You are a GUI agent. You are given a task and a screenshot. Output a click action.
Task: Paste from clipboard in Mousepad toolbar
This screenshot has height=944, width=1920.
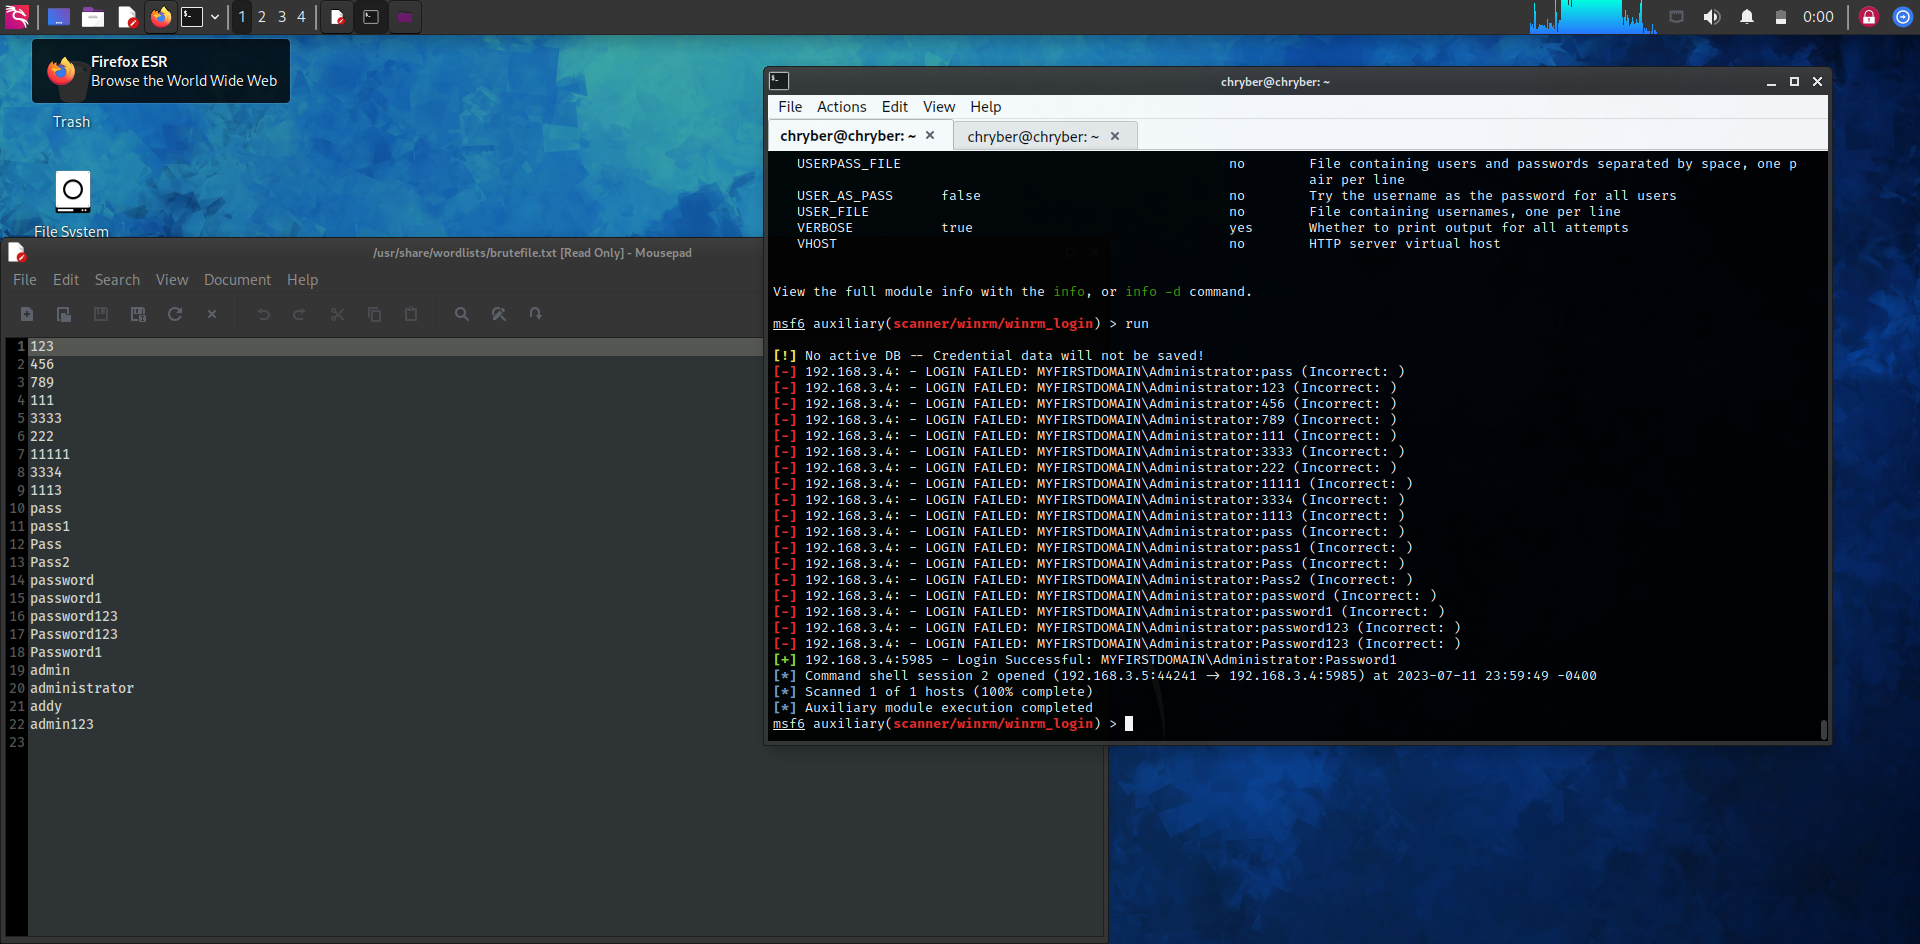click(x=411, y=314)
